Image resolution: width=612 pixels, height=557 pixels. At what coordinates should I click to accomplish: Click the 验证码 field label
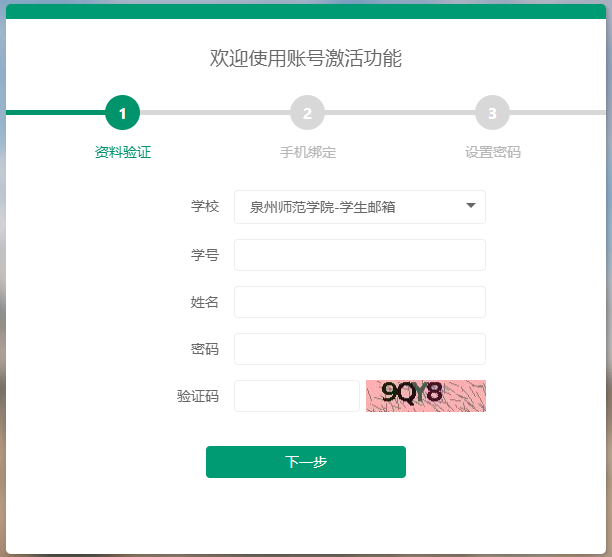pyautogui.click(x=197, y=396)
